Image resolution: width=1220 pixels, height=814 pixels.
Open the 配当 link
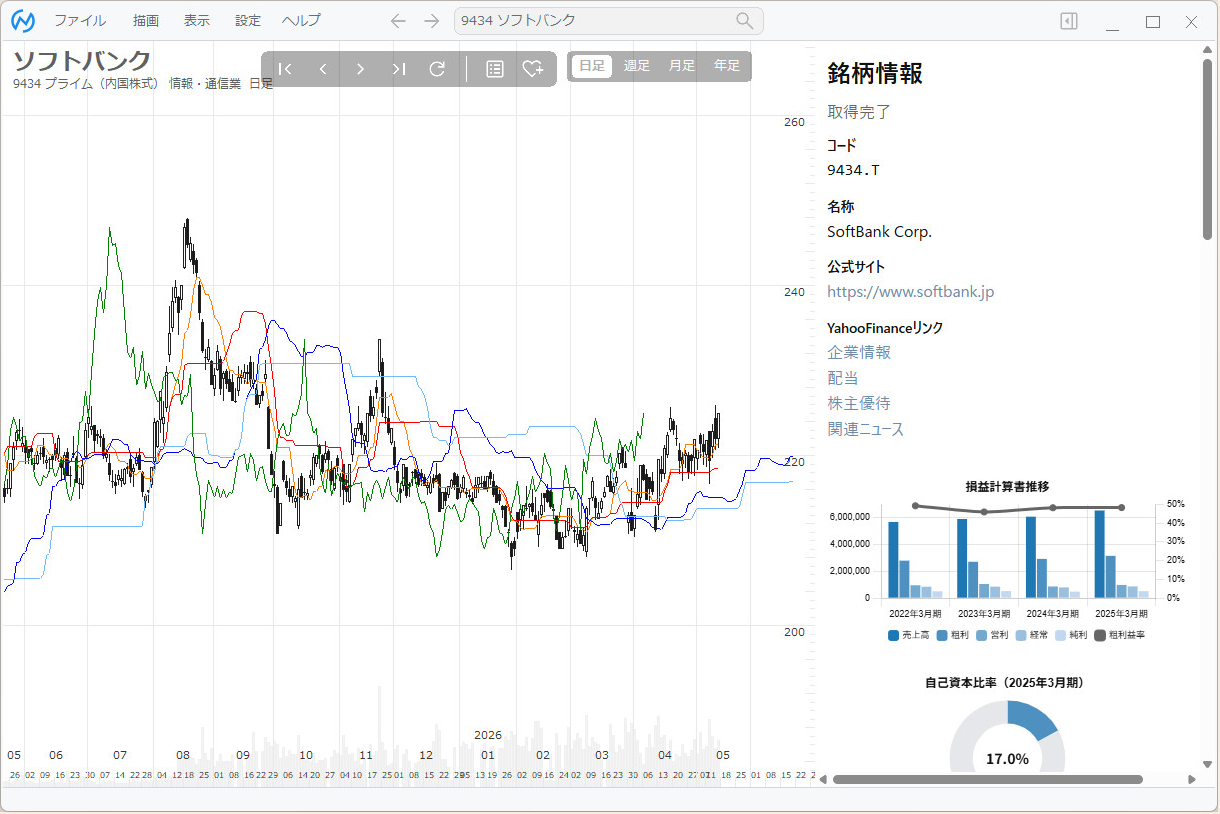(843, 378)
